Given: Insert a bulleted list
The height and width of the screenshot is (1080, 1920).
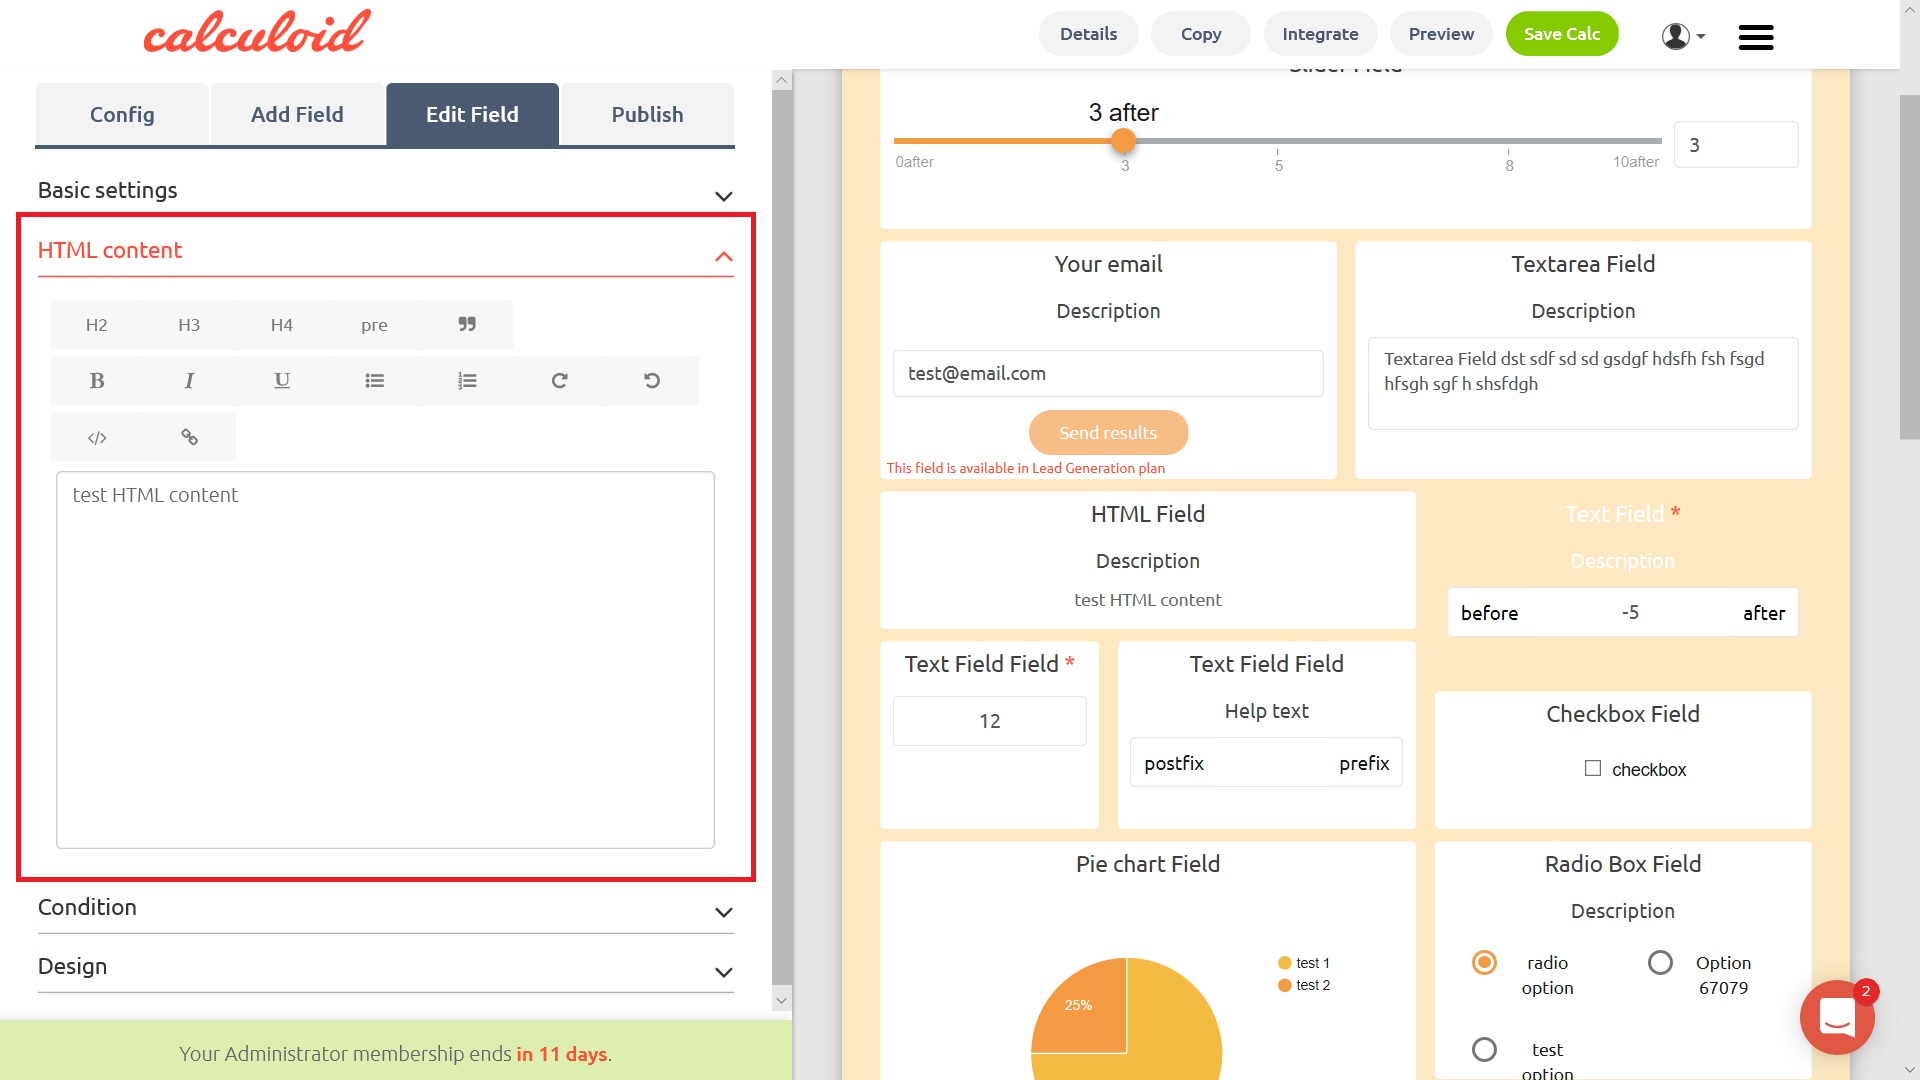Looking at the screenshot, I should click(x=374, y=381).
